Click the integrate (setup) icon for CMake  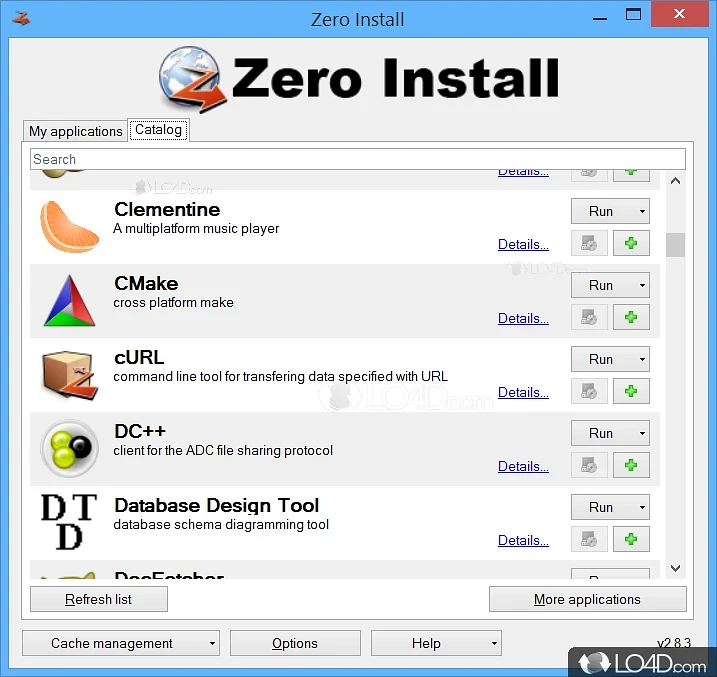click(x=589, y=317)
